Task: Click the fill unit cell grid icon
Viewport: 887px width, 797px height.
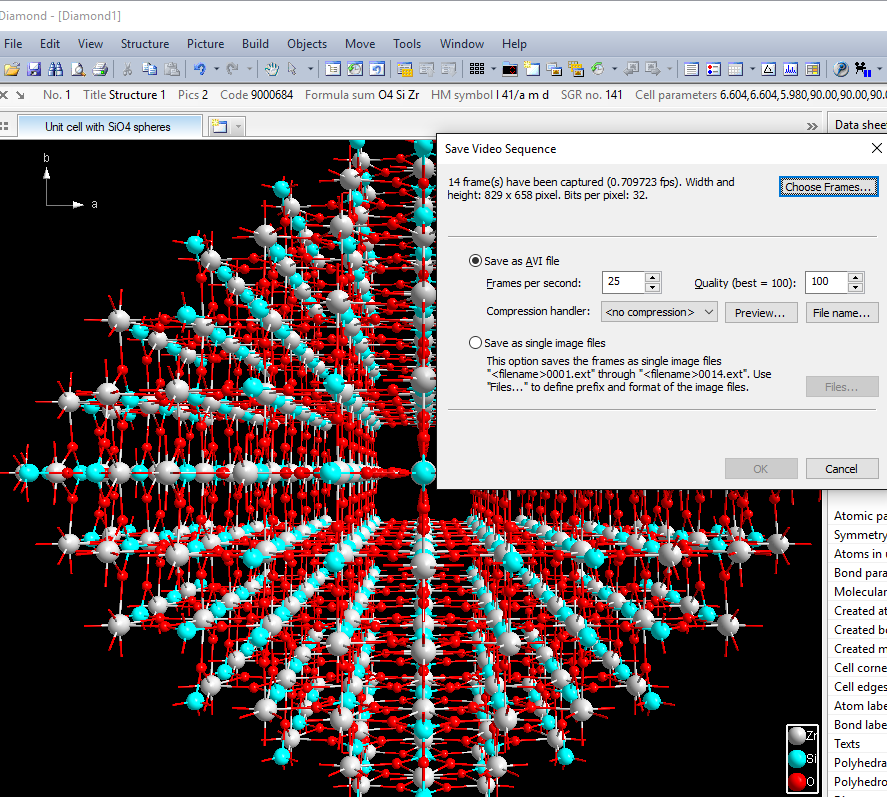Action: 478,69
